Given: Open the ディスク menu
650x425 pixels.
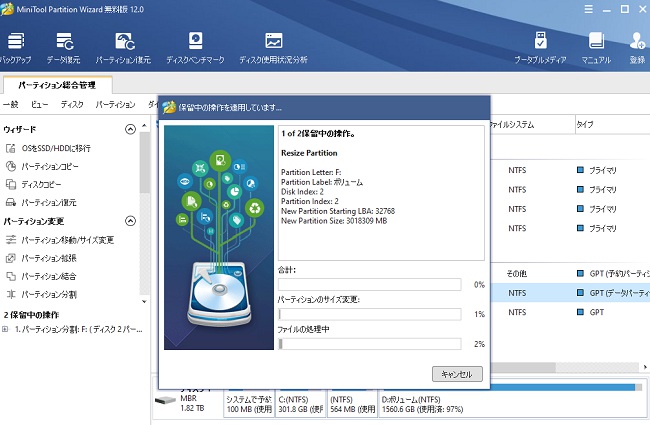Looking at the screenshot, I should [72, 105].
